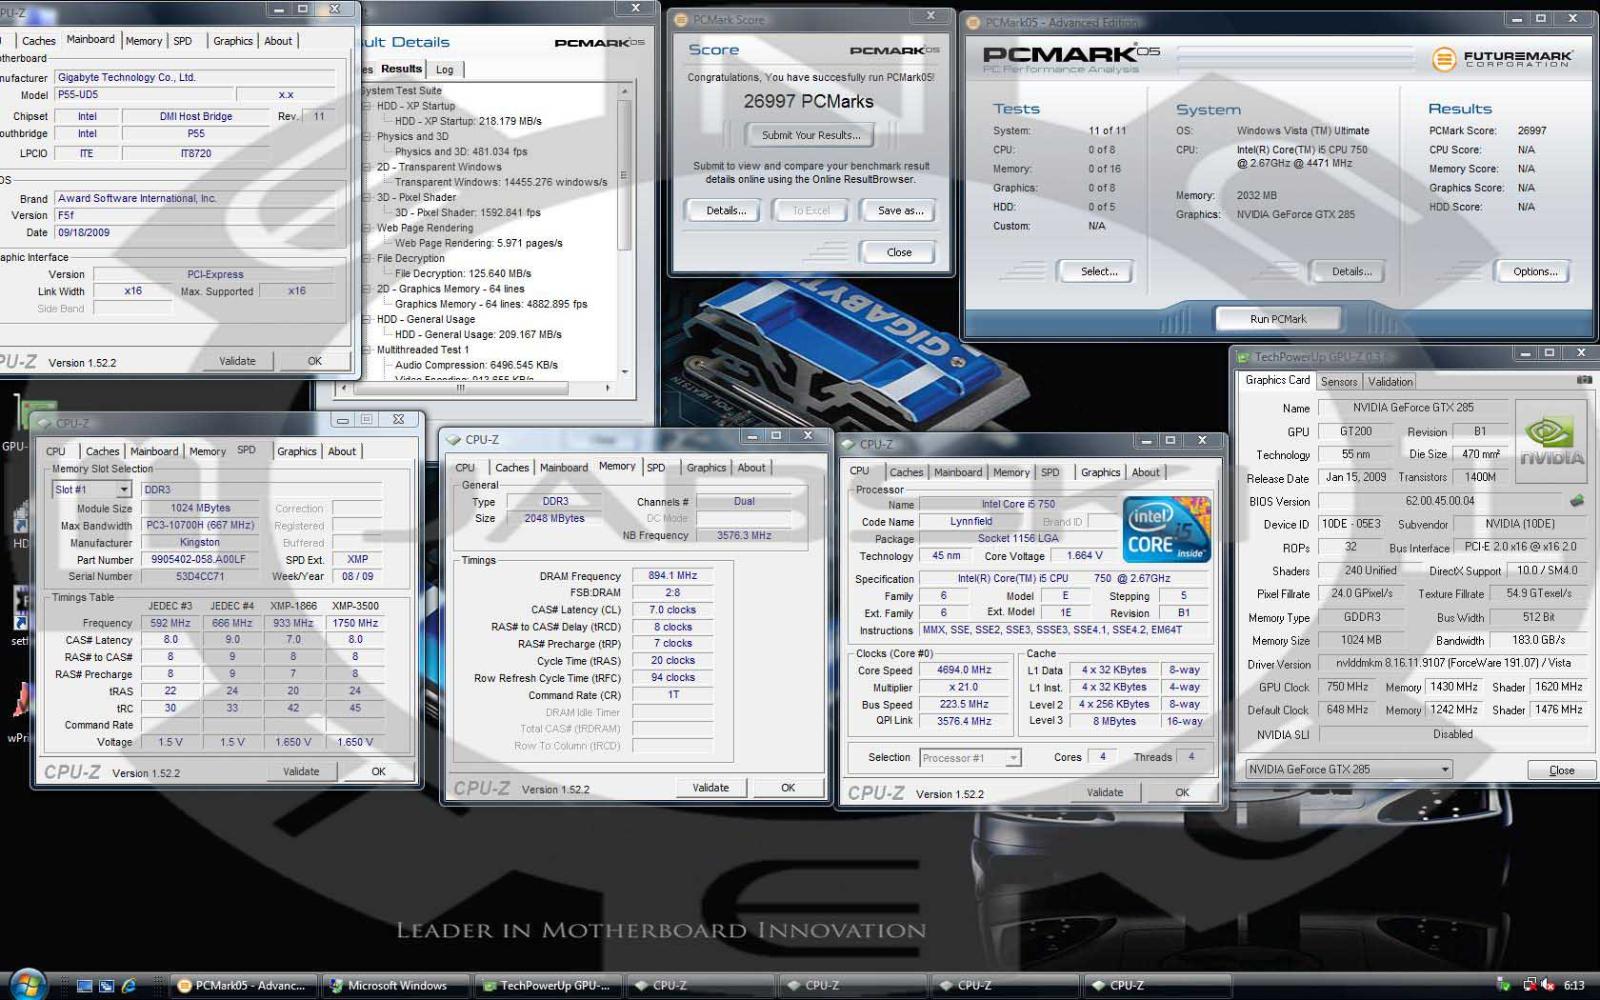Click the Close button in GPU-Z
Image resolution: width=1600 pixels, height=1000 pixels.
tap(1562, 770)
